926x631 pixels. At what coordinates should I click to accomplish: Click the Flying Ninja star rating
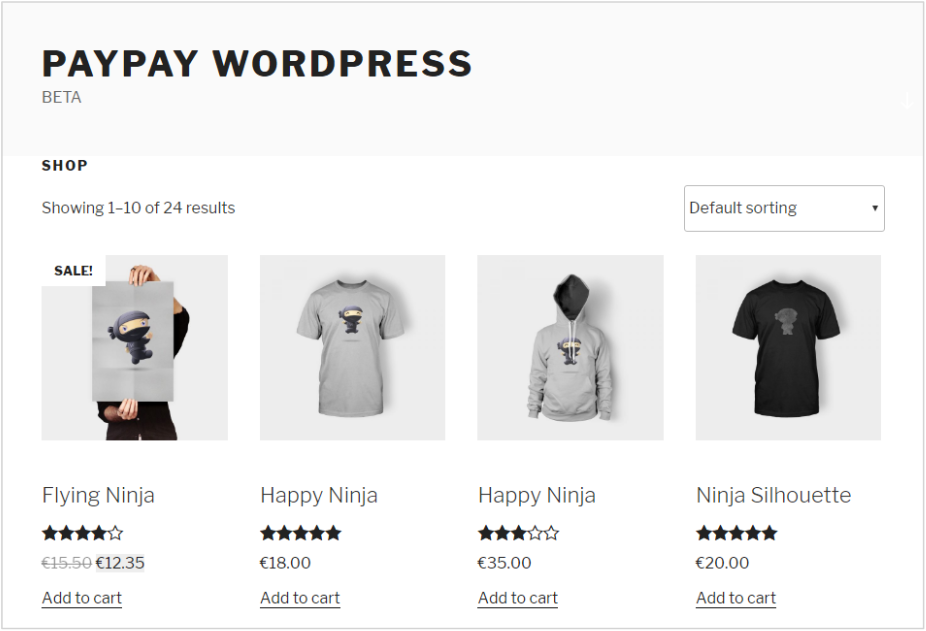pyautogui.click(x=83, y=534)
